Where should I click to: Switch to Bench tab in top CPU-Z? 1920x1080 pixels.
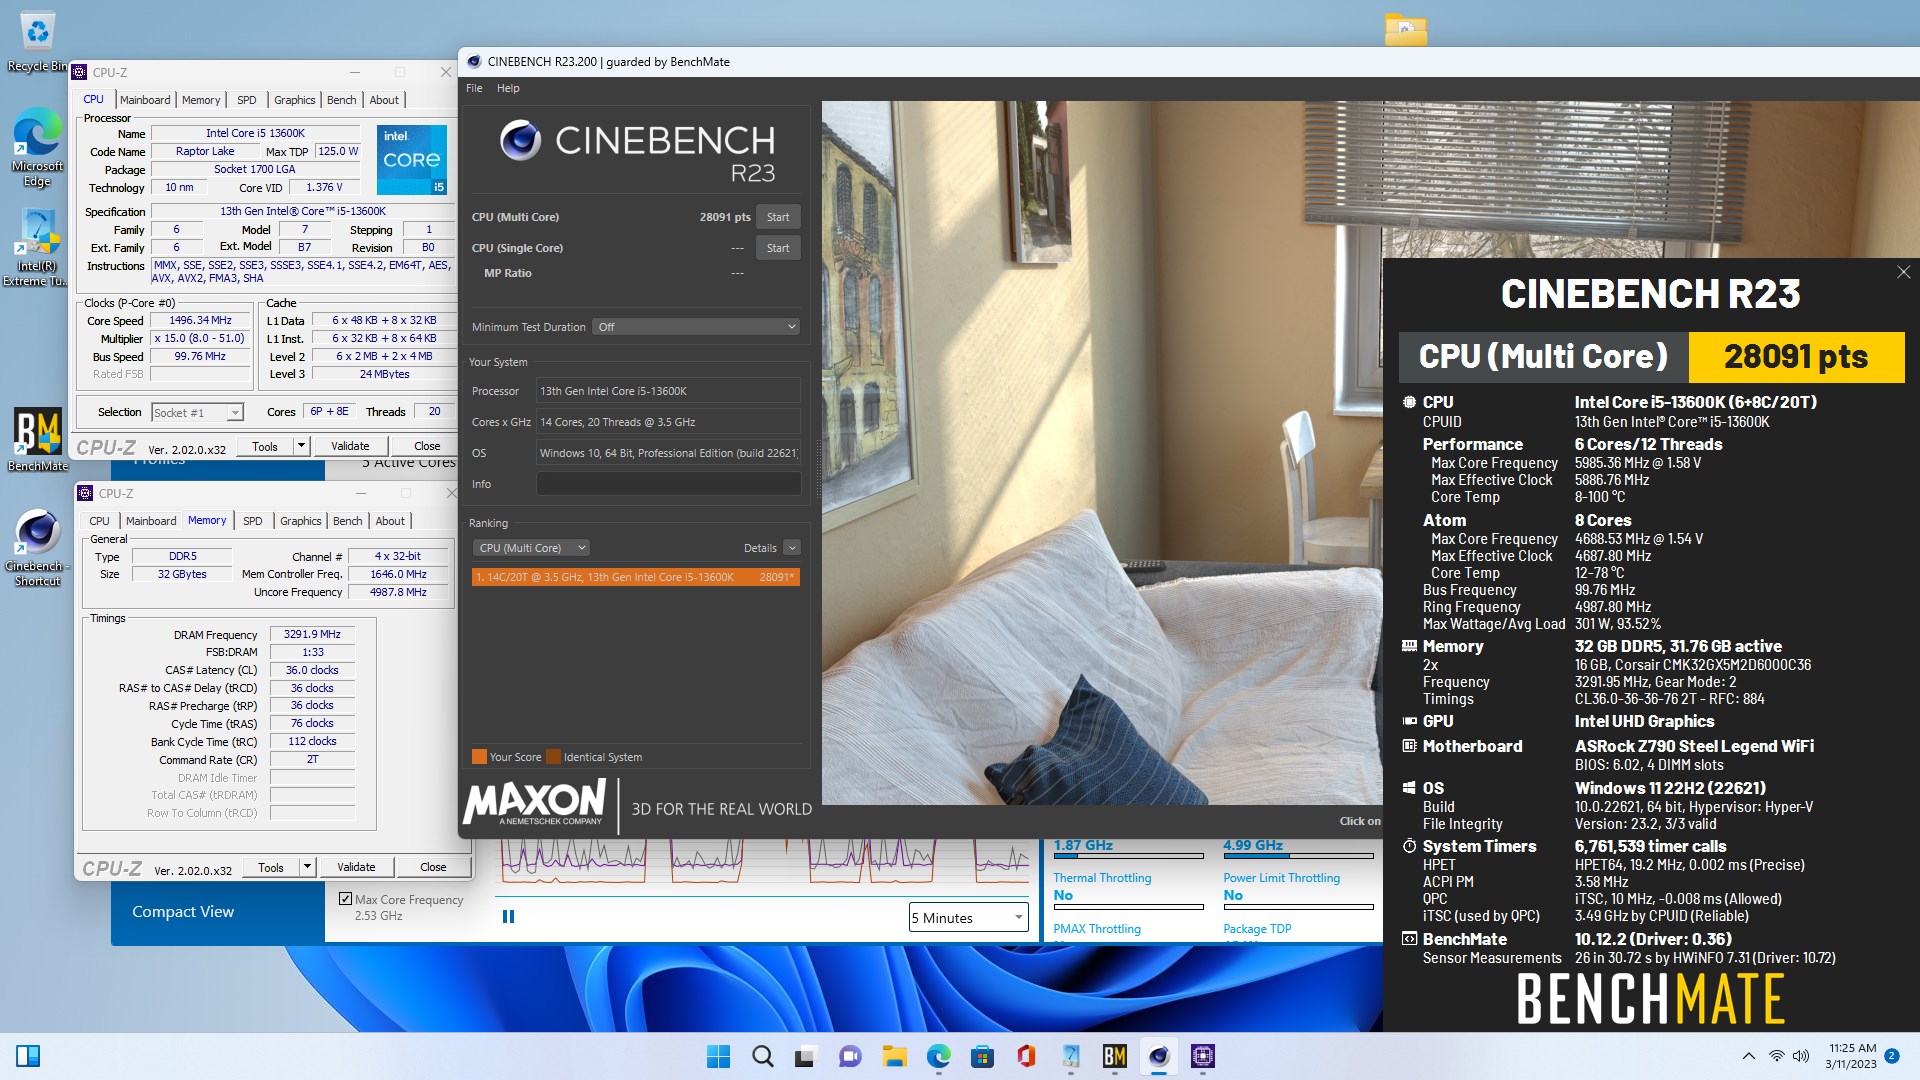341,100
